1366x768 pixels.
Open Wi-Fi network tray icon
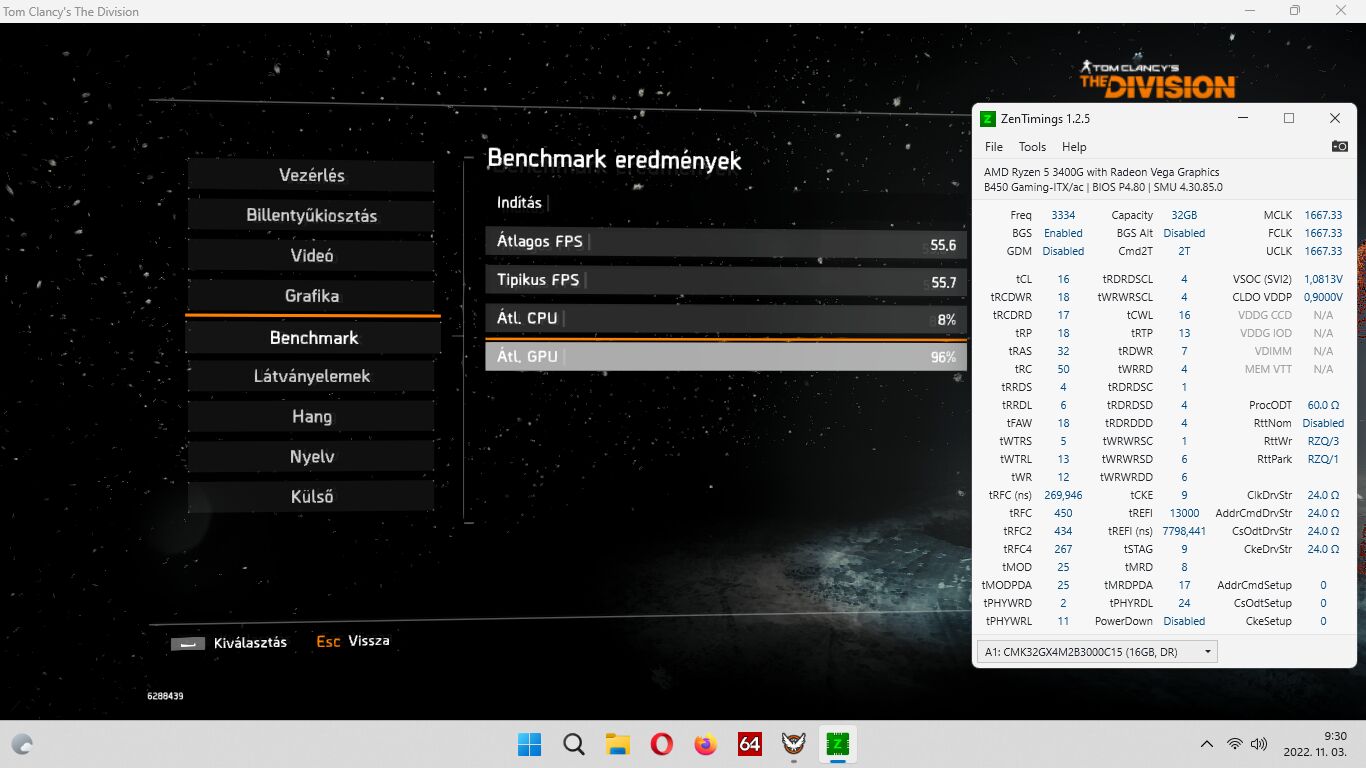[x=1235, y=744]
